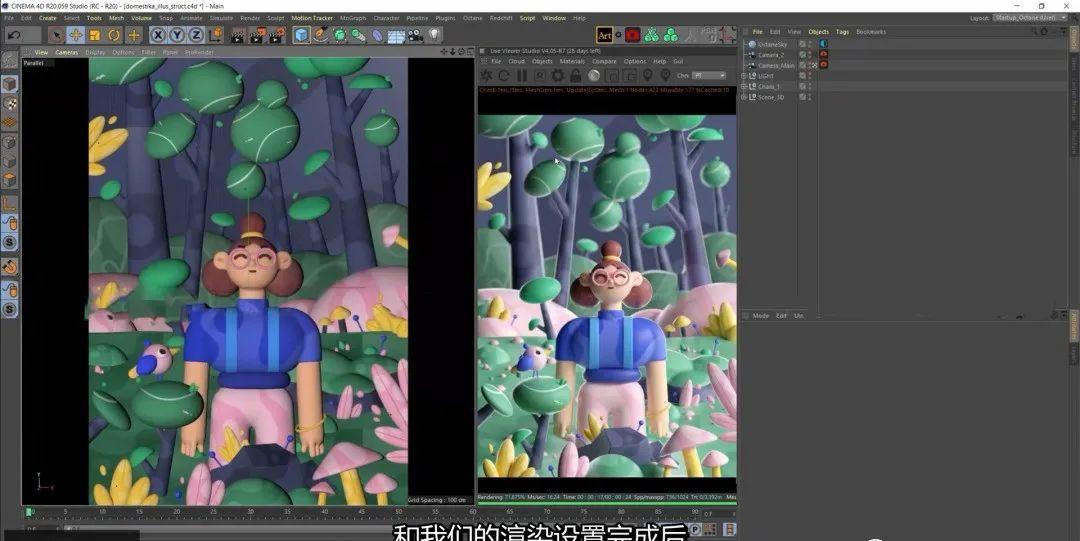Click the viewport maximize toggle icon
This screenshot has height=541, width=1080.
470,52
